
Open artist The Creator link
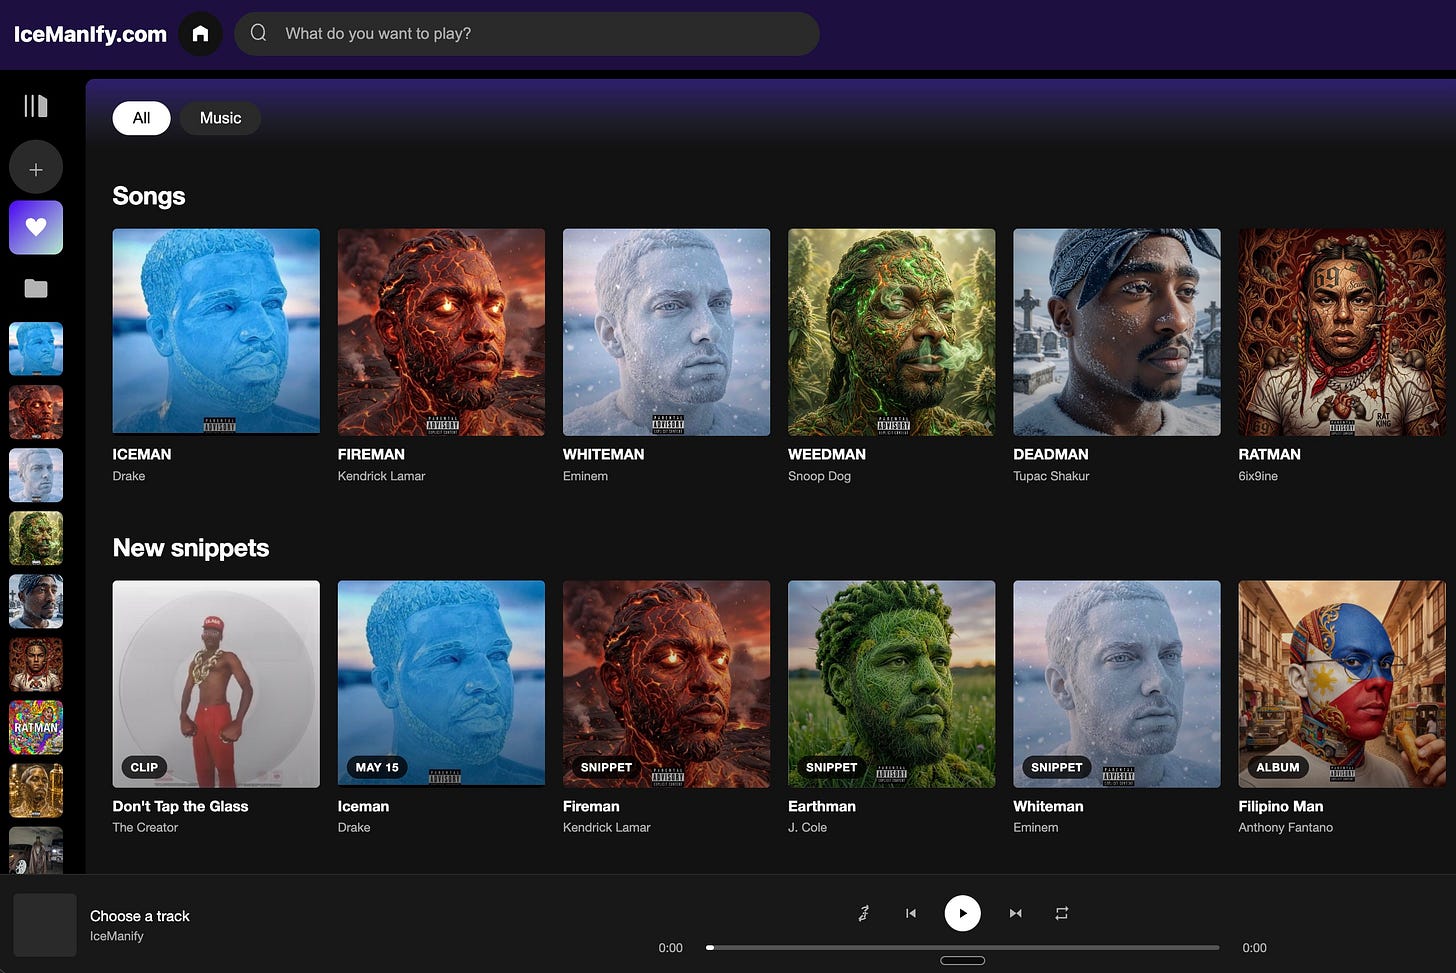tap(145, 827)
